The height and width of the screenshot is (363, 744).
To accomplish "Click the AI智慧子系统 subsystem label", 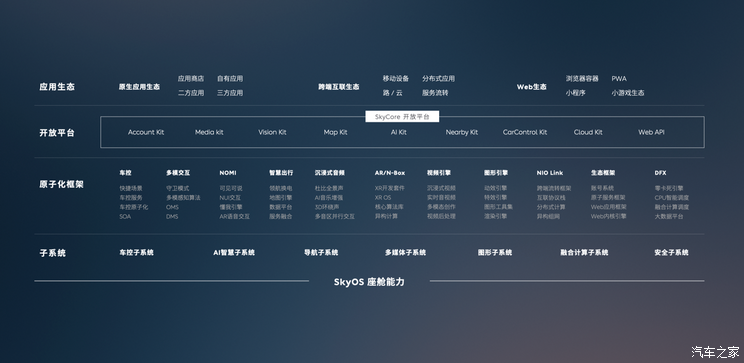I will (234, 253).
